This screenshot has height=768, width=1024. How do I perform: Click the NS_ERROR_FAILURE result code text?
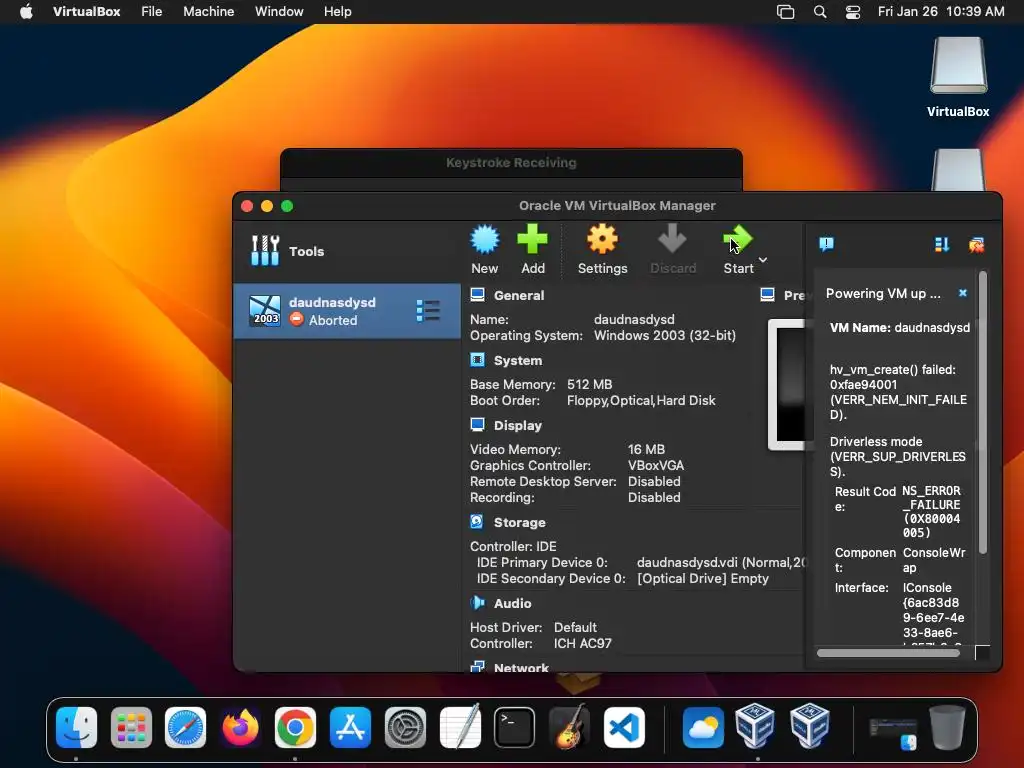point(931,512)
